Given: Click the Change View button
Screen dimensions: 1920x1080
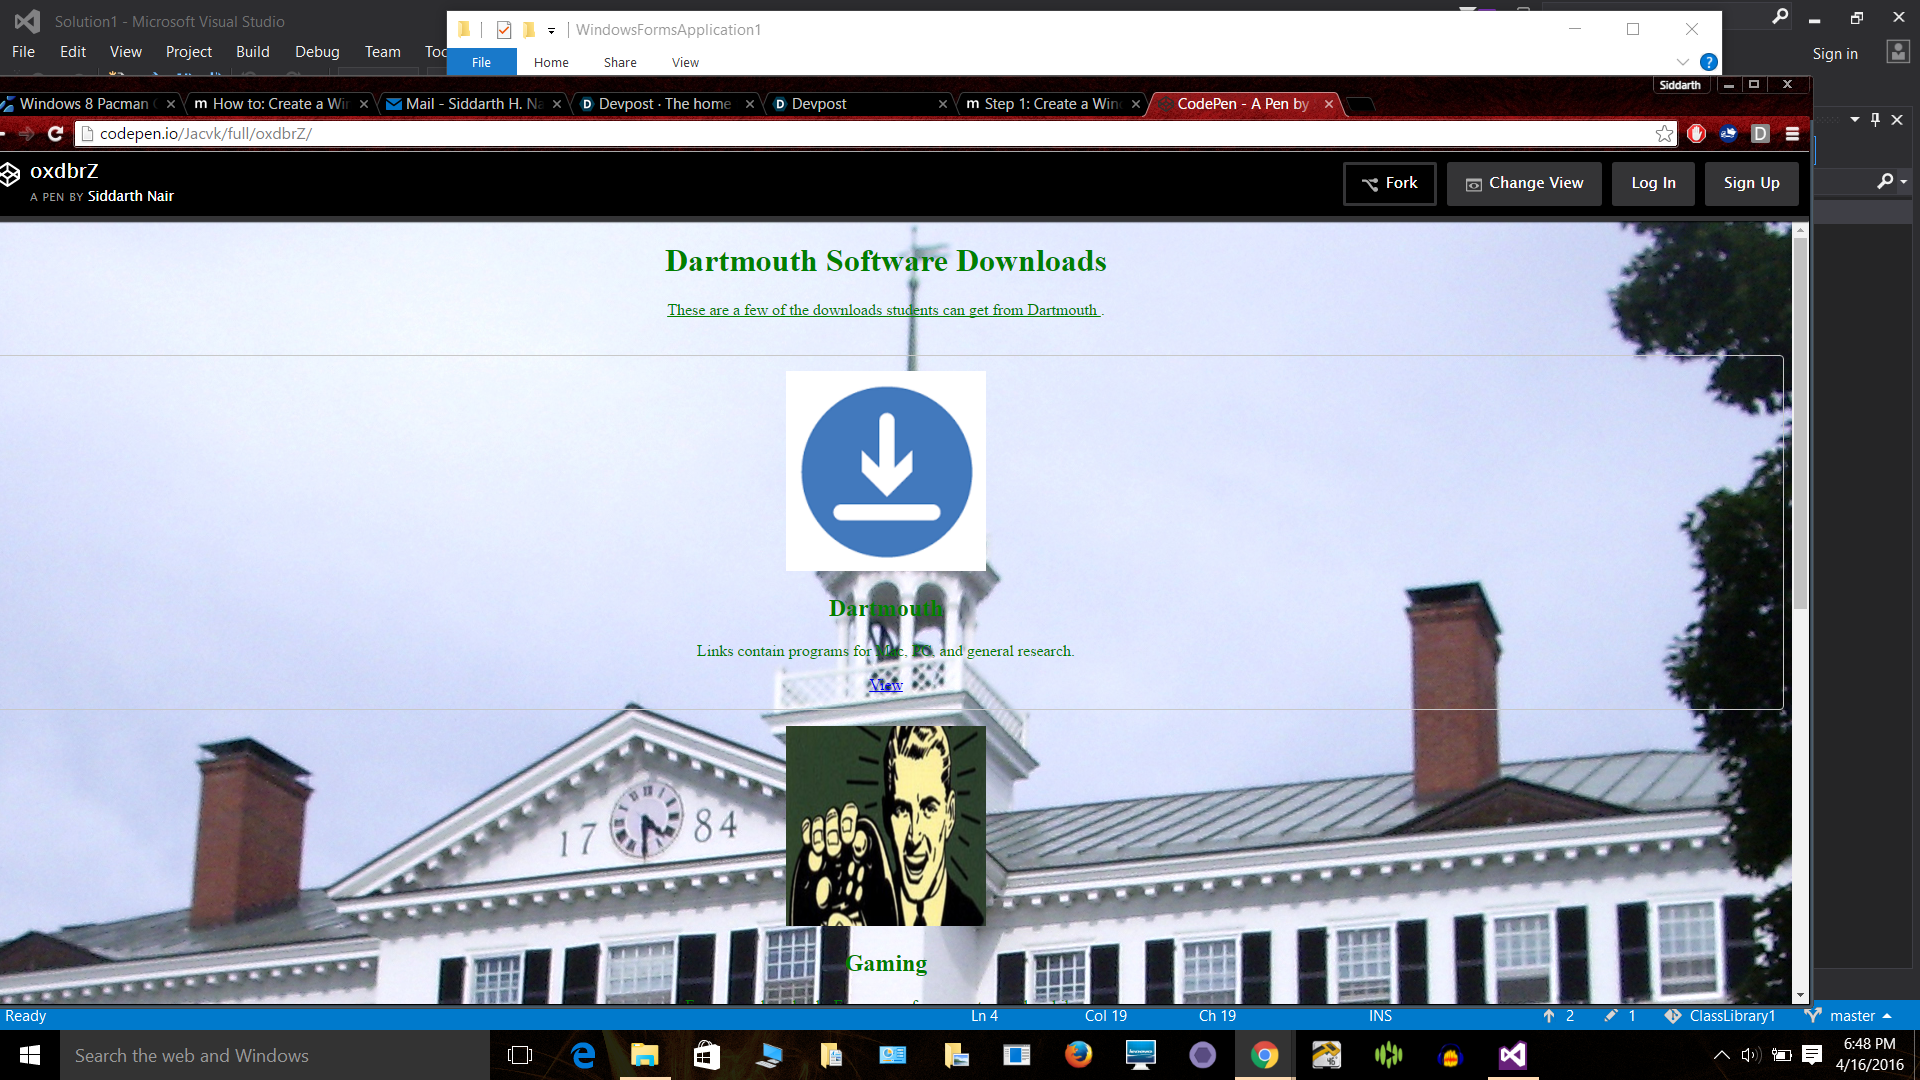Looking at the screenshot, I should pos(1524,183).
